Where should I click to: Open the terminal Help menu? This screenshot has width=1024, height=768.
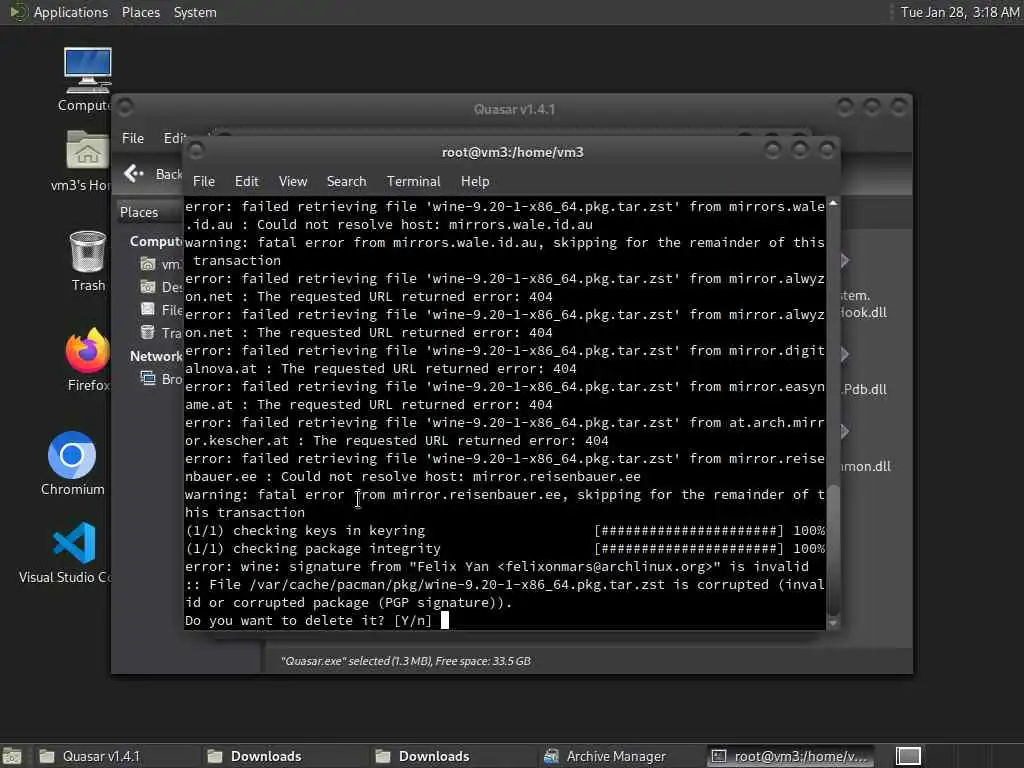475,182
